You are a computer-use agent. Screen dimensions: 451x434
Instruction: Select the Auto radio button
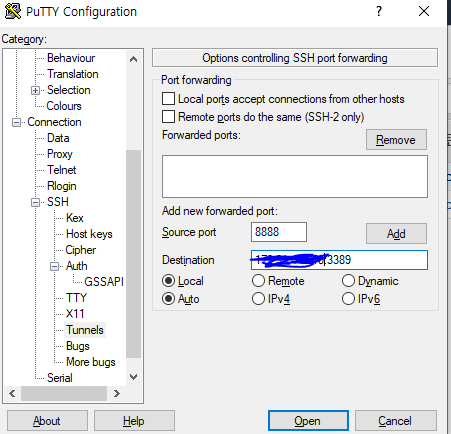[168, 299]
